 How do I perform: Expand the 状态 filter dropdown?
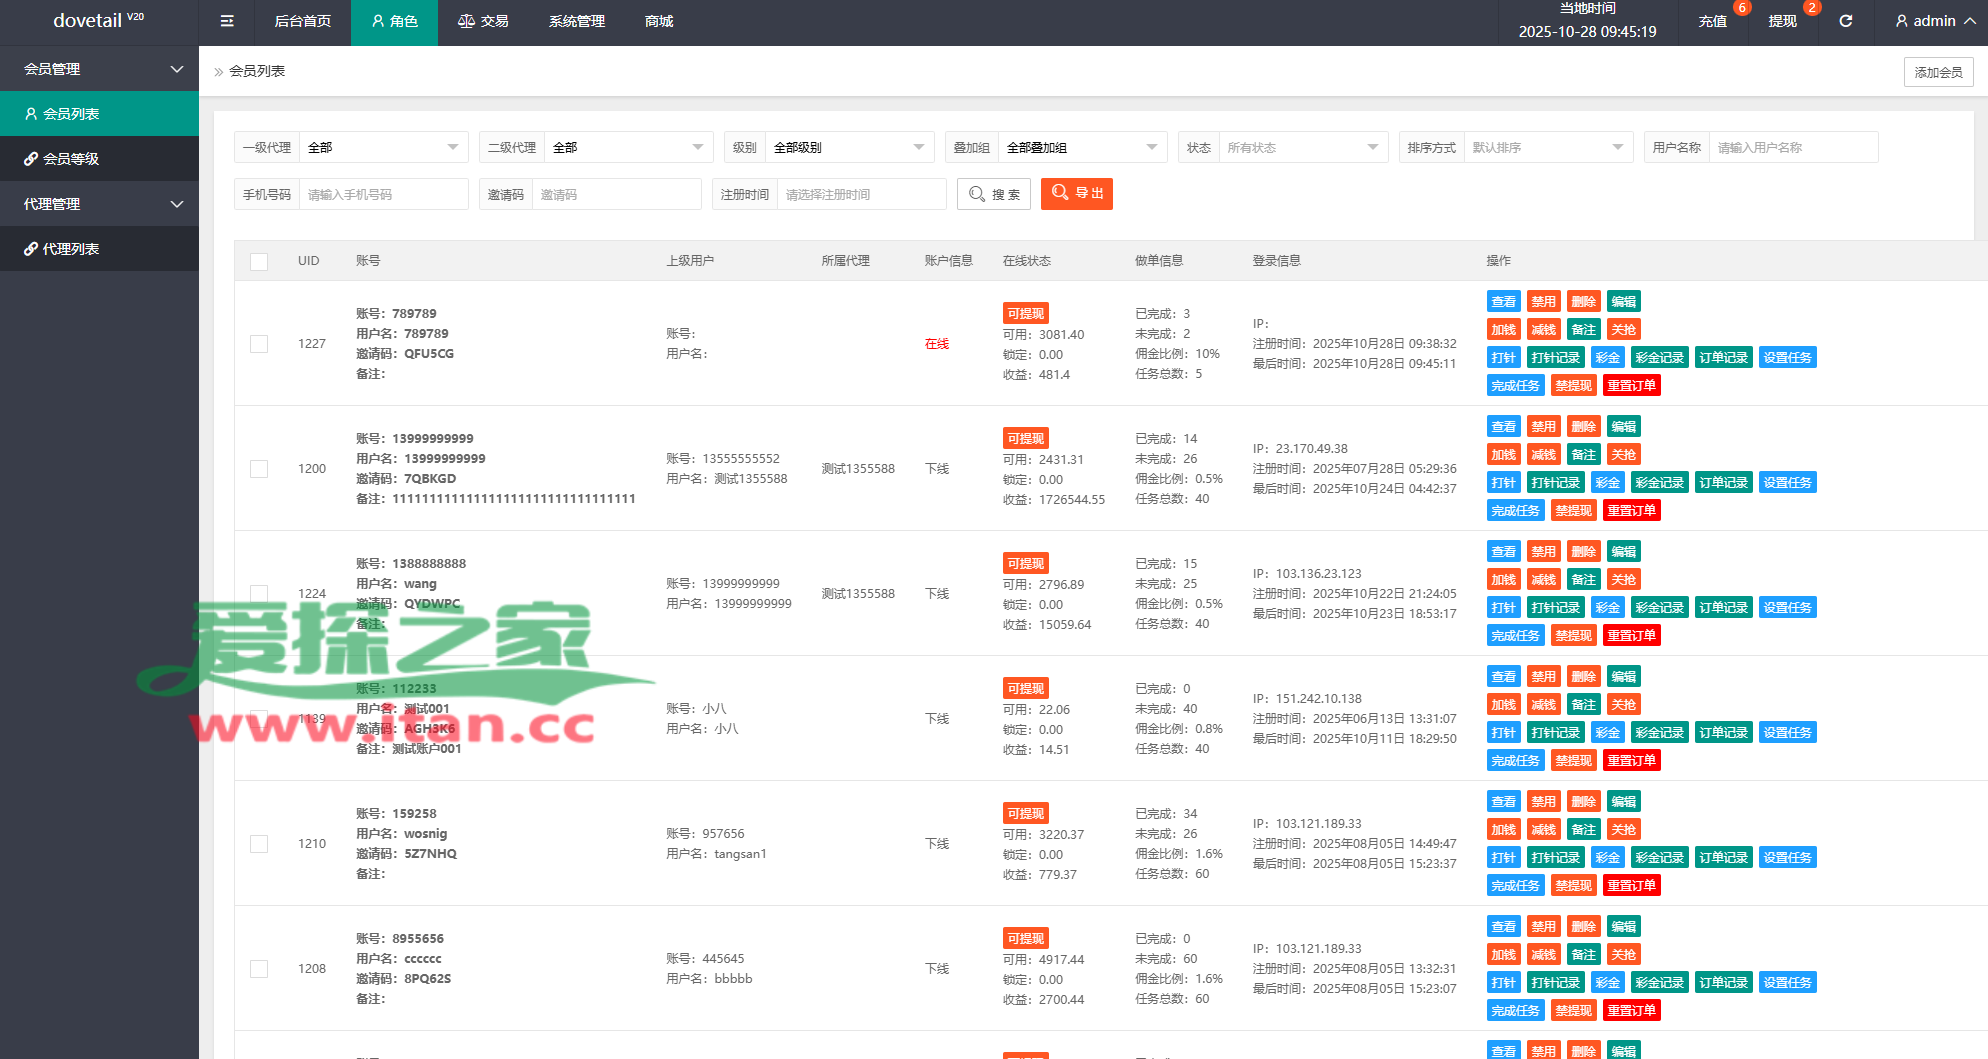pos(1301,148)
